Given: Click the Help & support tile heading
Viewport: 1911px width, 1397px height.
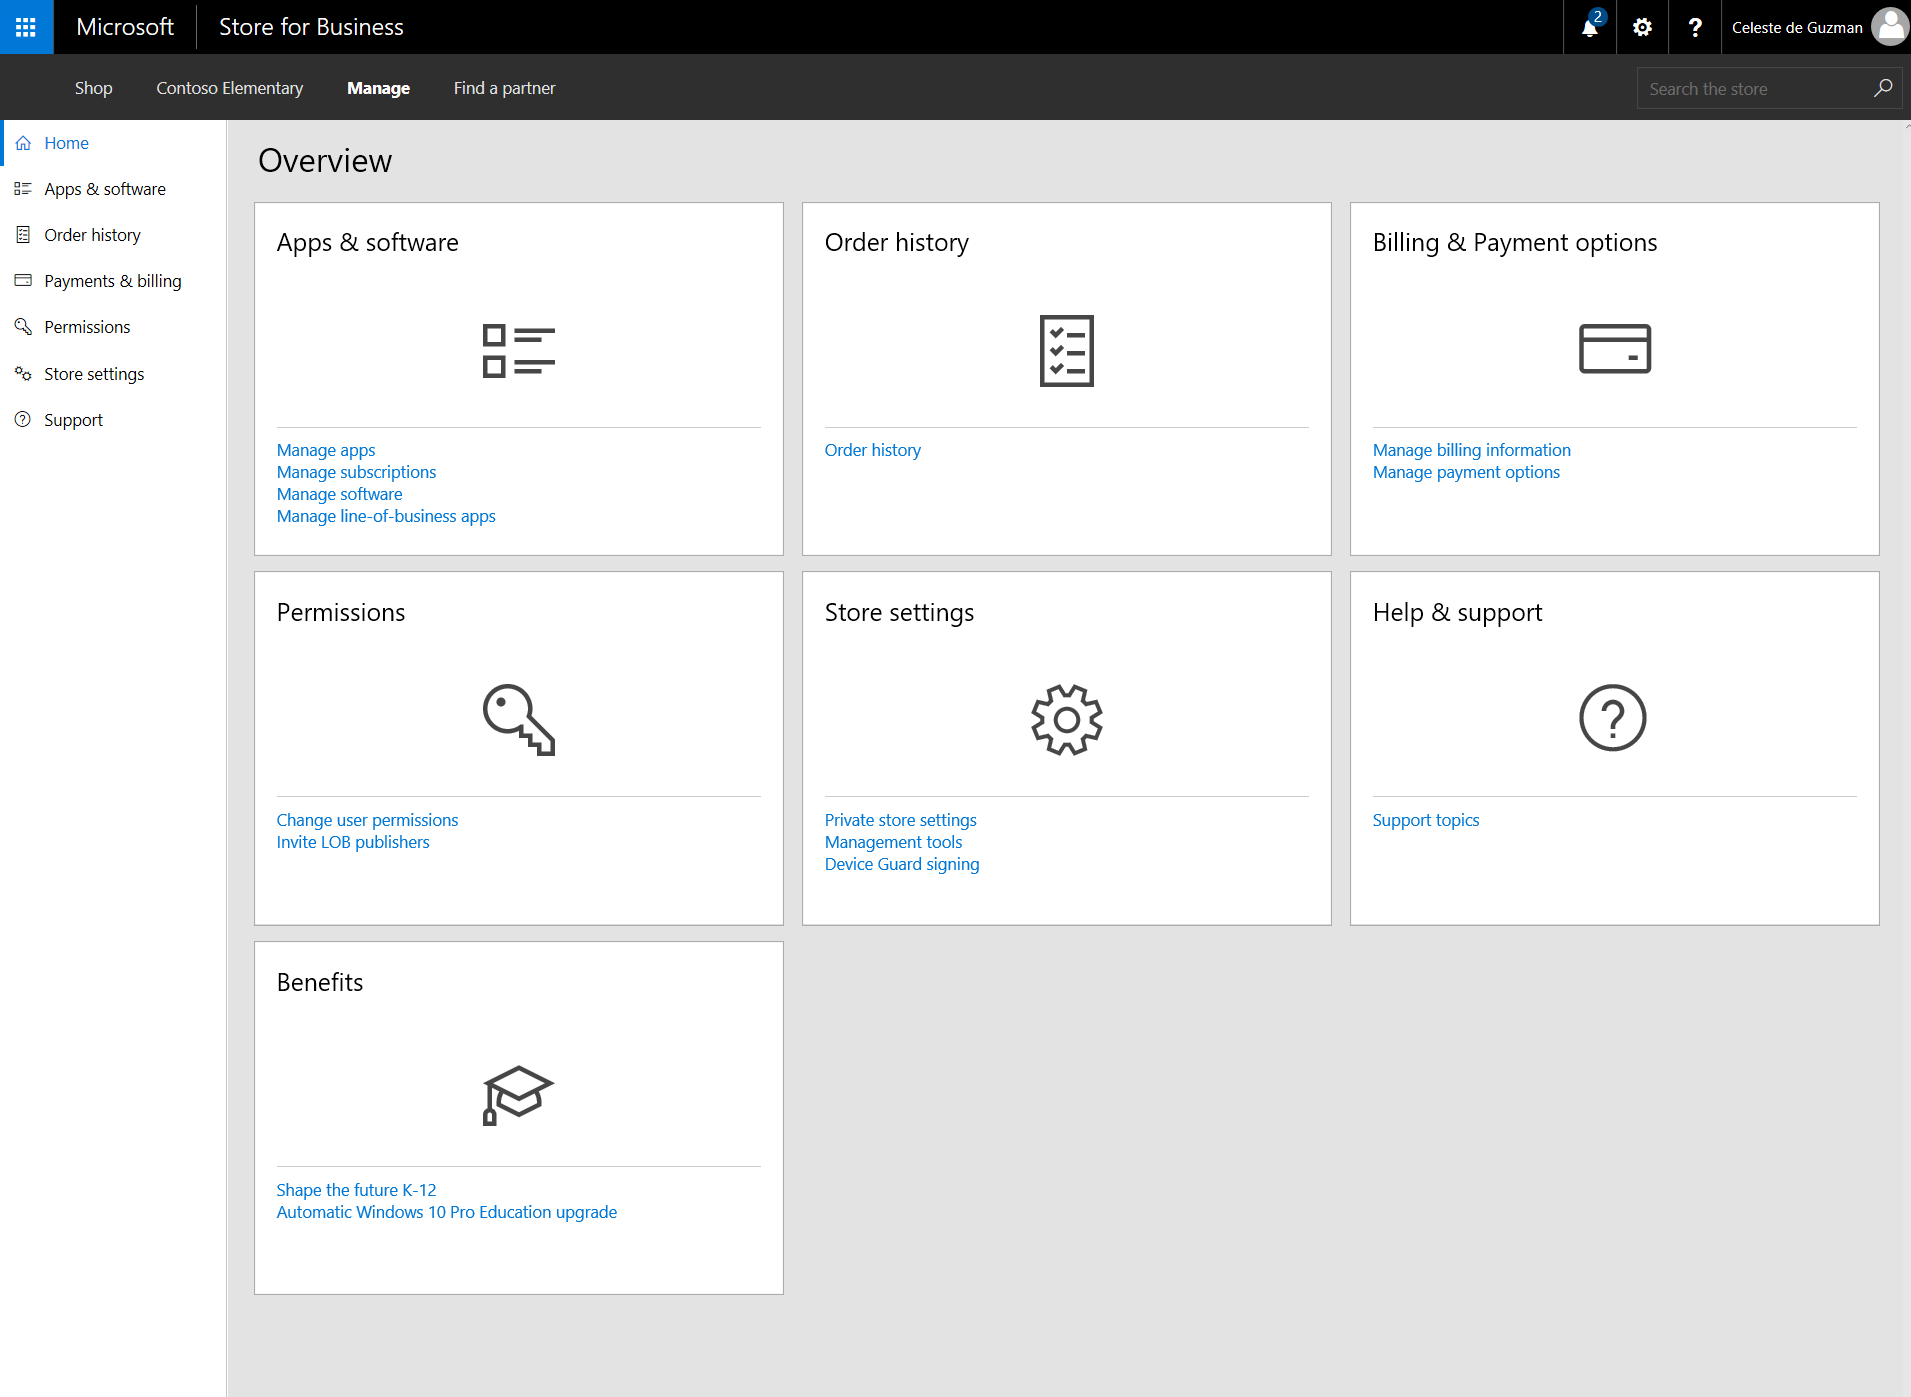Looking at the screenshot, I should coord(1457,613).
